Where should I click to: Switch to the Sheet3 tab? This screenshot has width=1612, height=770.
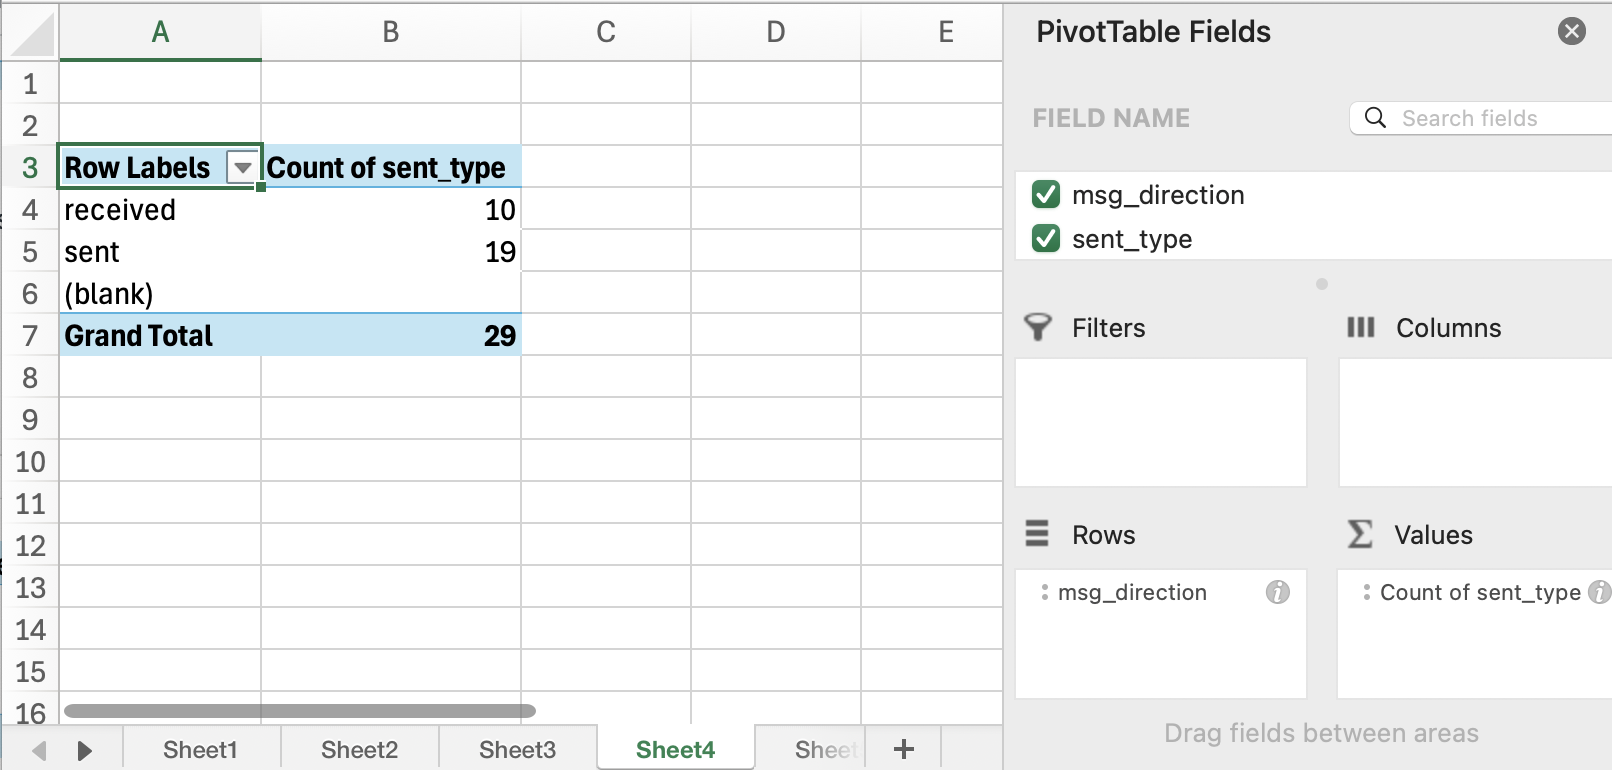pyautogui.click(x=517, y=750)
